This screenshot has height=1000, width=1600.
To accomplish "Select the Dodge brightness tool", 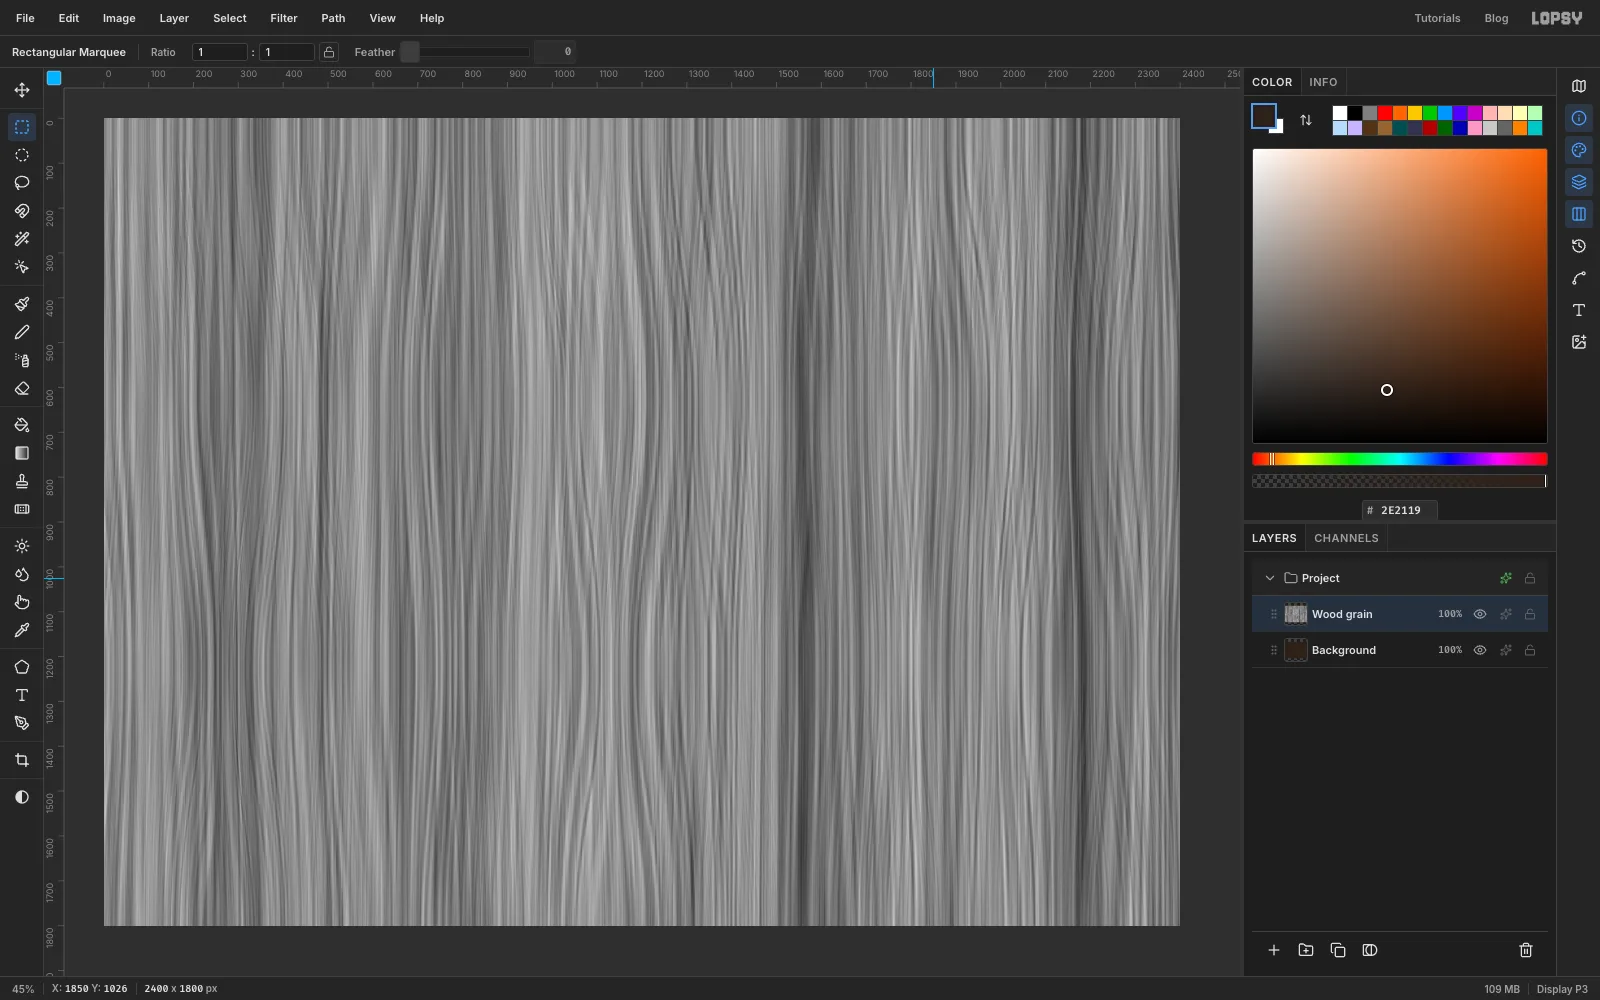I will [x=22, y=546].
